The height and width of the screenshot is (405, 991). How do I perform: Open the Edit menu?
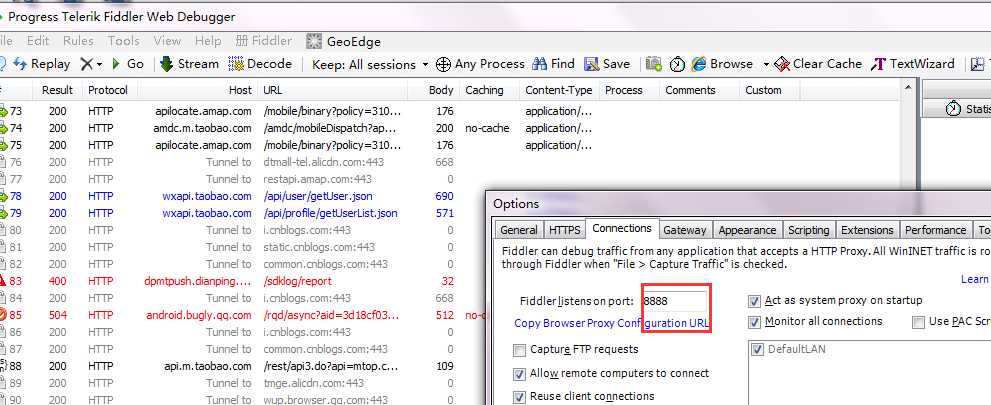tap(38, 41)
